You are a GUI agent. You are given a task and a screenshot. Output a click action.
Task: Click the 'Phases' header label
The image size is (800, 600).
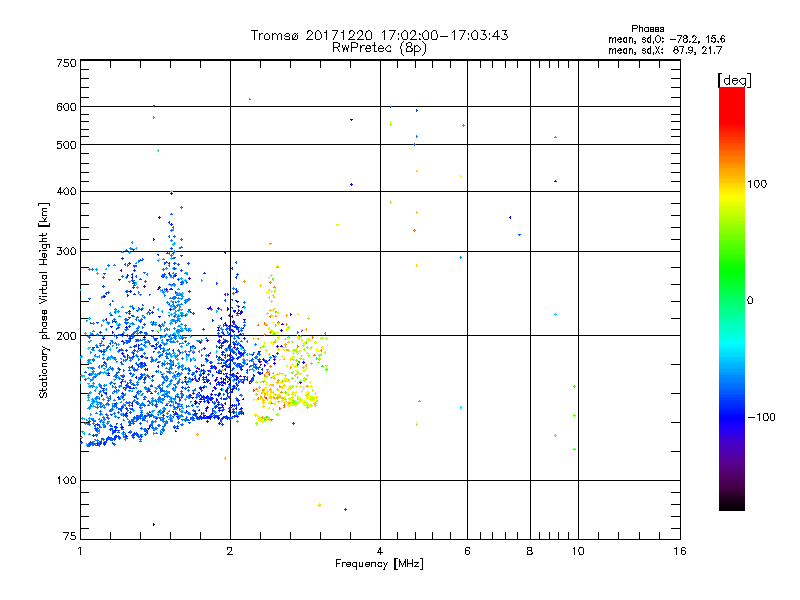click(647, 29)
